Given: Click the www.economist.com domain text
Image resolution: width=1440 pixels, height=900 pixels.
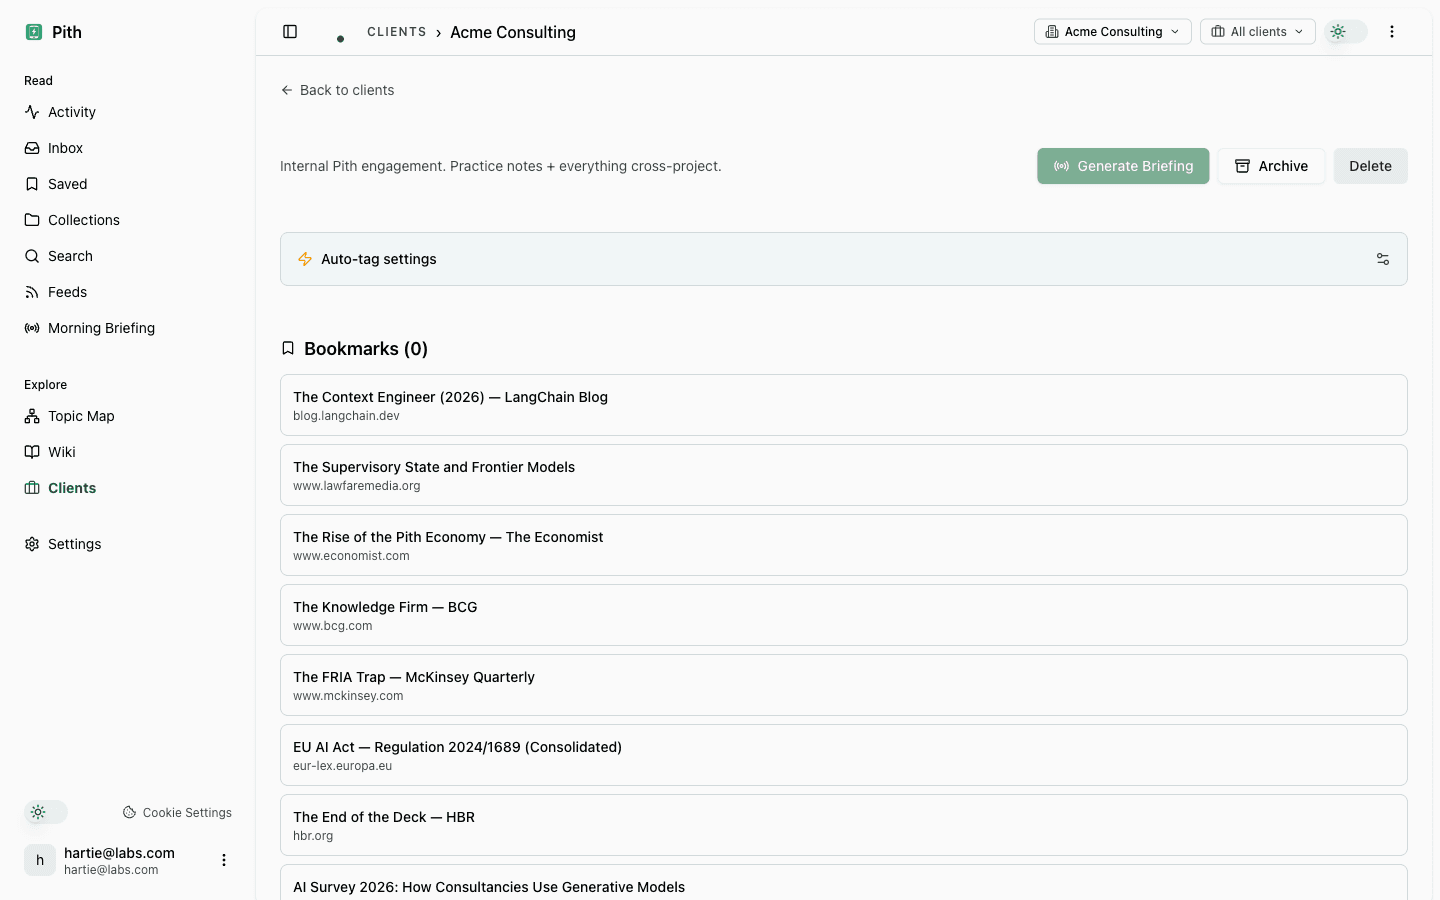Looking at the screenshot, I should [x=351, y=556].
